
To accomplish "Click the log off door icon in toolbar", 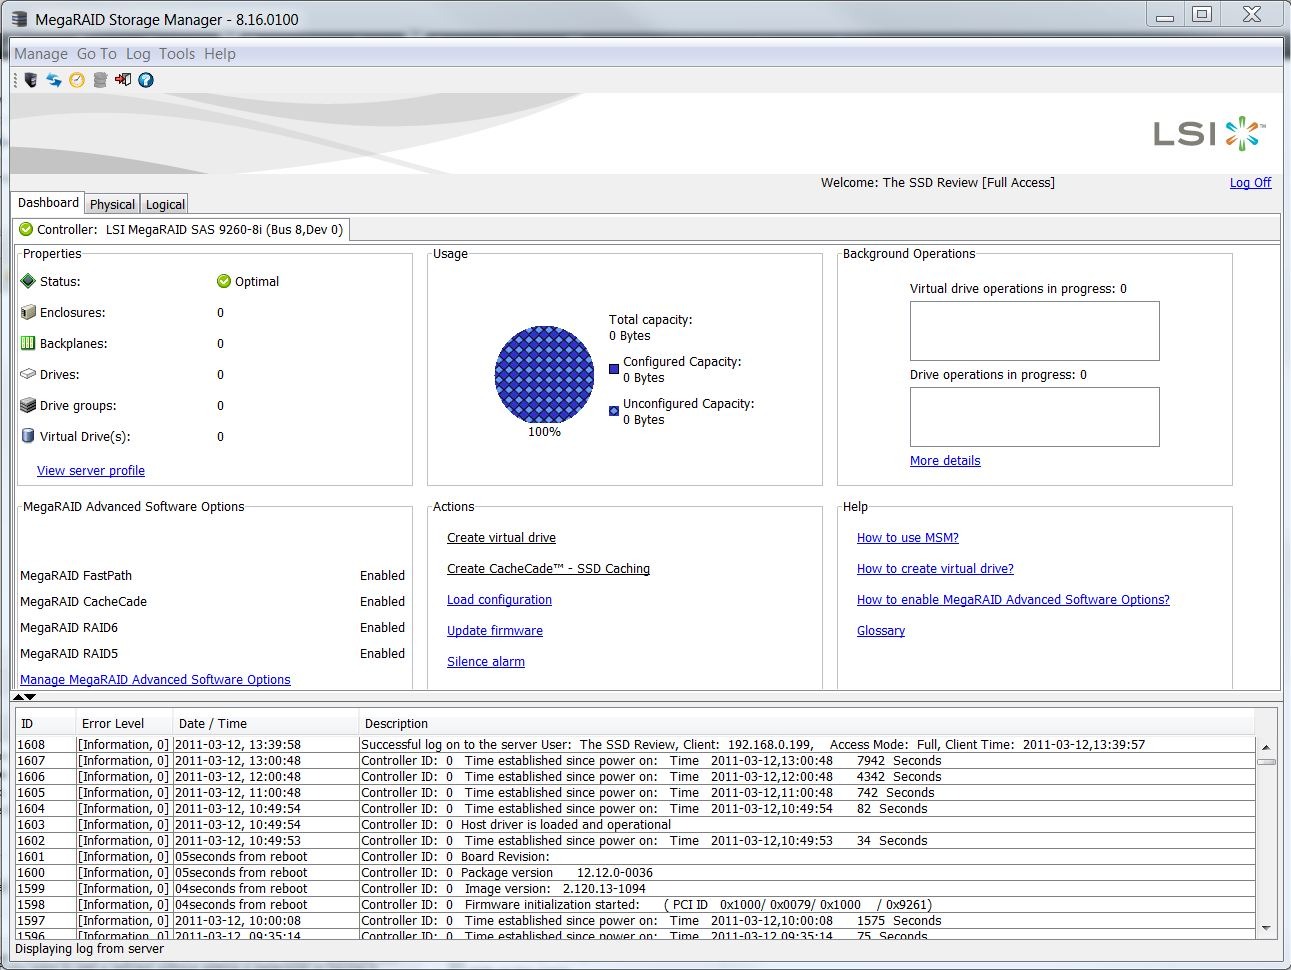I will [123, 80].
